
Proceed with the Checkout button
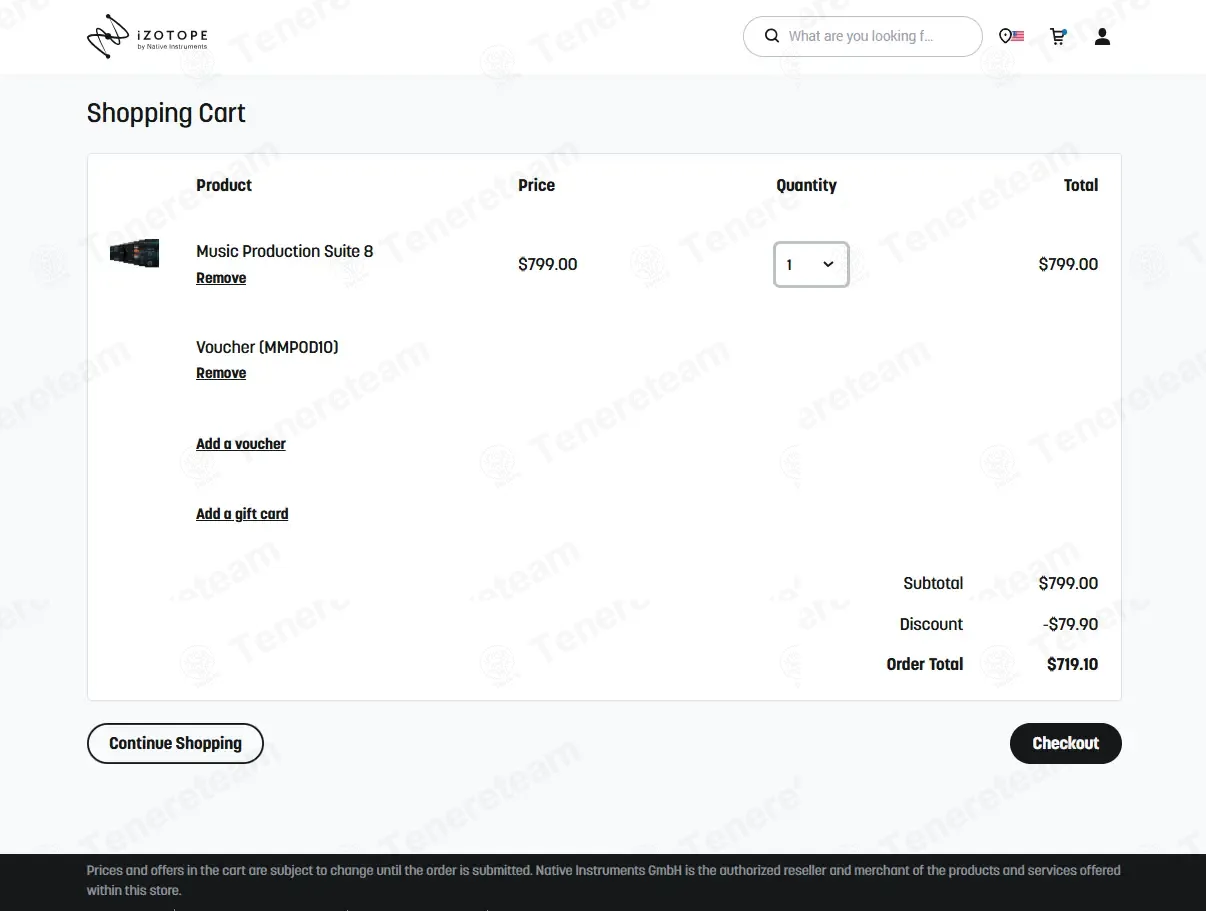(x=1066, y=743)
